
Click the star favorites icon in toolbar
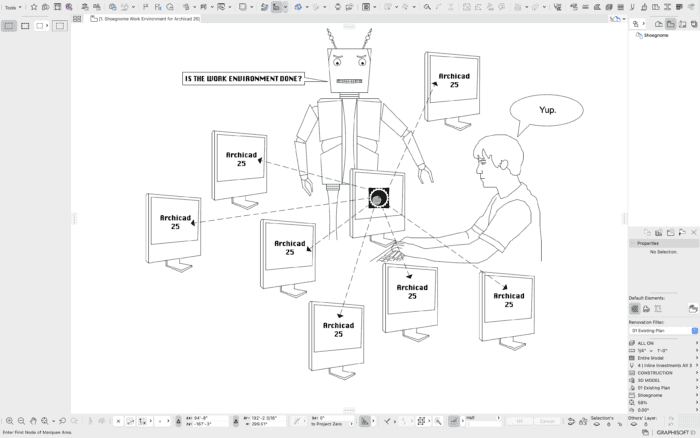pos(33,7)
